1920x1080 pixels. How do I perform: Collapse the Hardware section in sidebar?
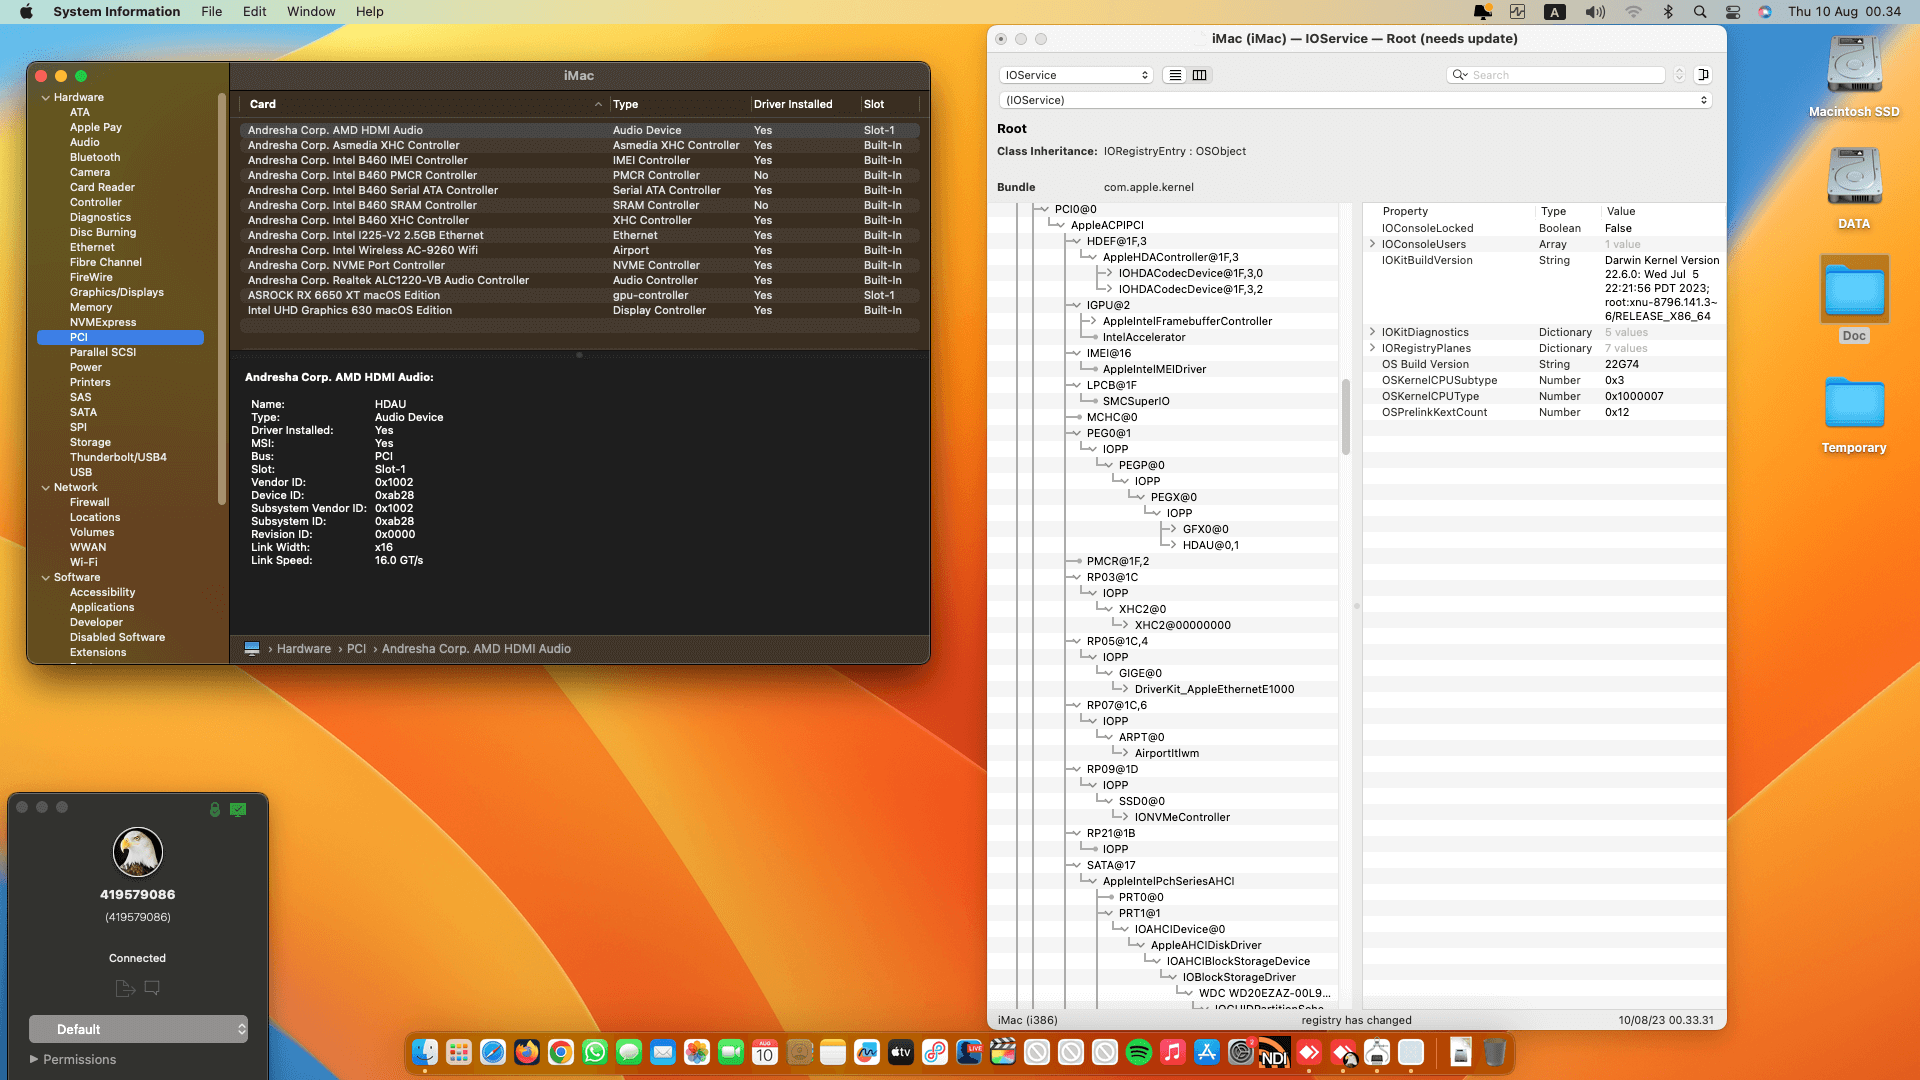point(46,98)
